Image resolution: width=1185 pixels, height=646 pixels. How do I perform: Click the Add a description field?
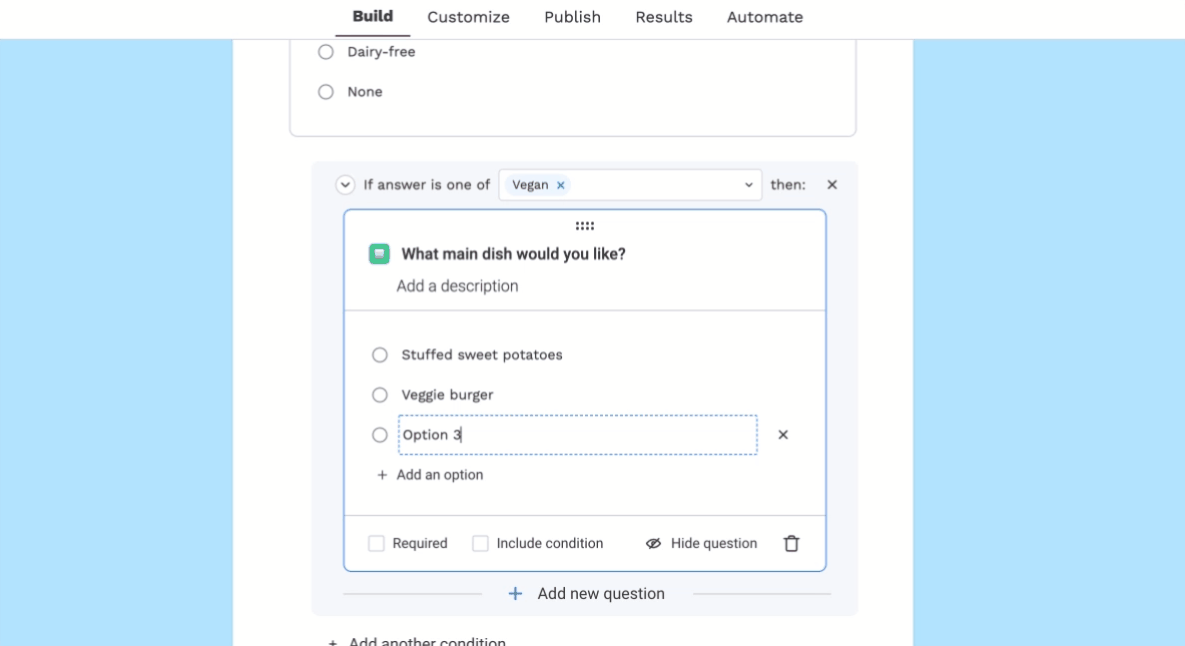[457, 286]
